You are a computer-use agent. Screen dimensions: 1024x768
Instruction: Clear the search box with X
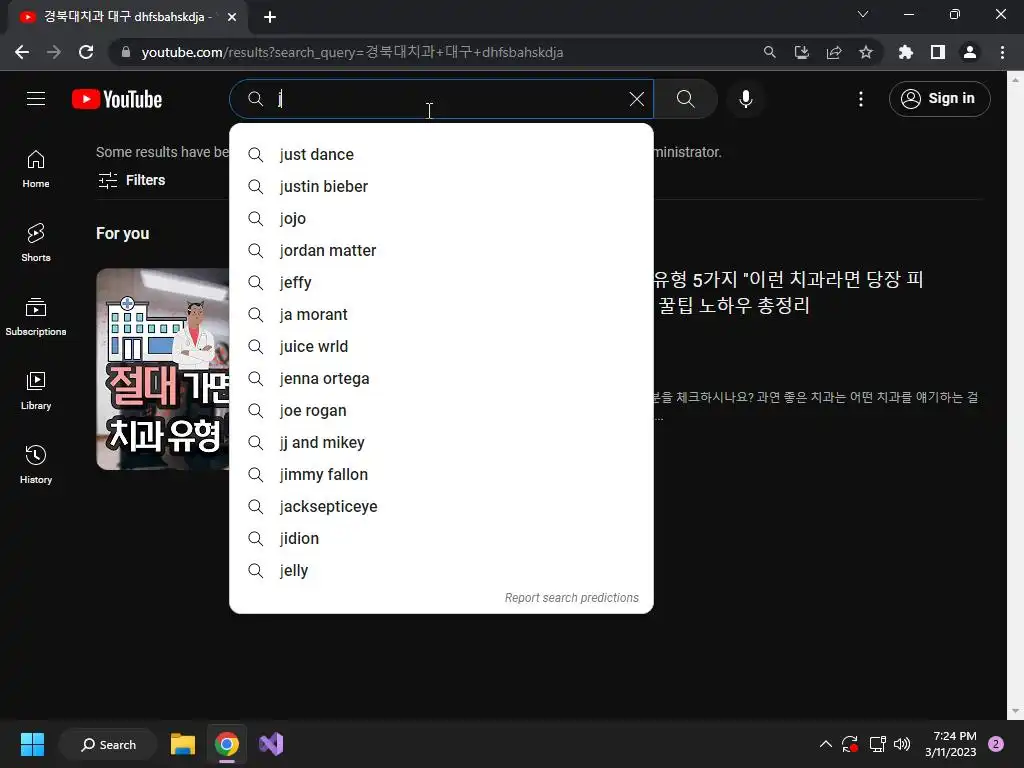pos(637,99)
